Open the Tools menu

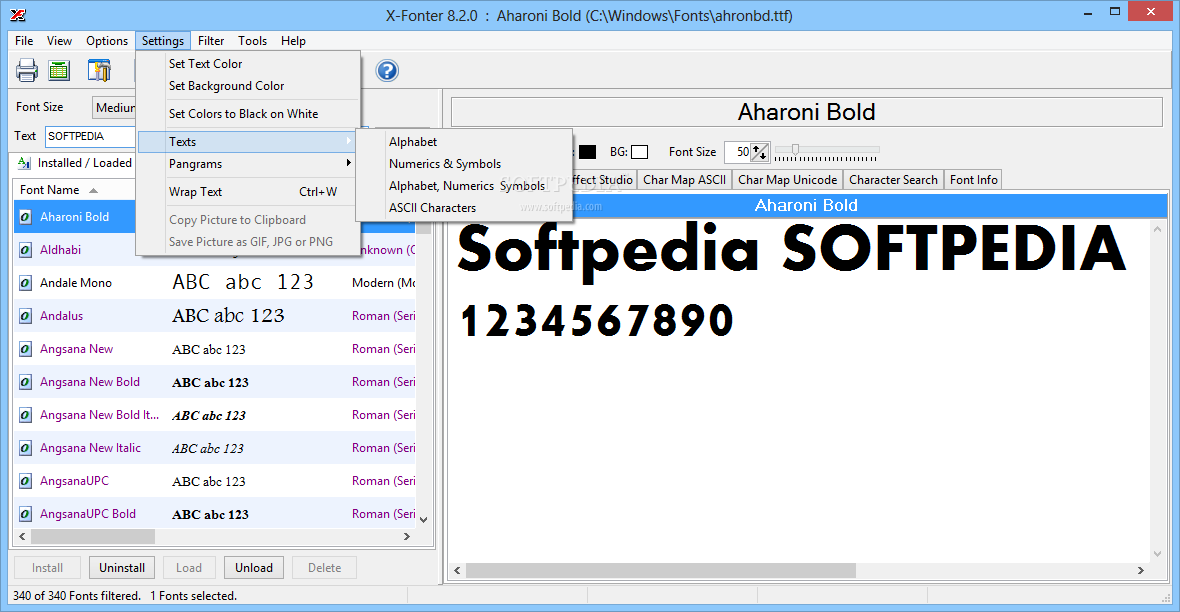pyautogui.click(x=252, y=41)
